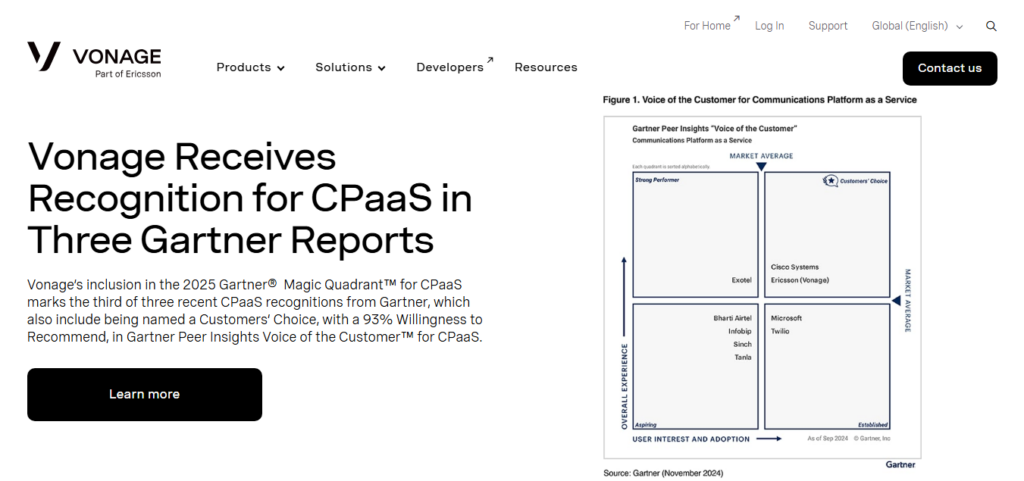Click Source: Gartner (November 2024) caption
The height and width of the screenshot is (481, 1024).
(x=663, y=473)
